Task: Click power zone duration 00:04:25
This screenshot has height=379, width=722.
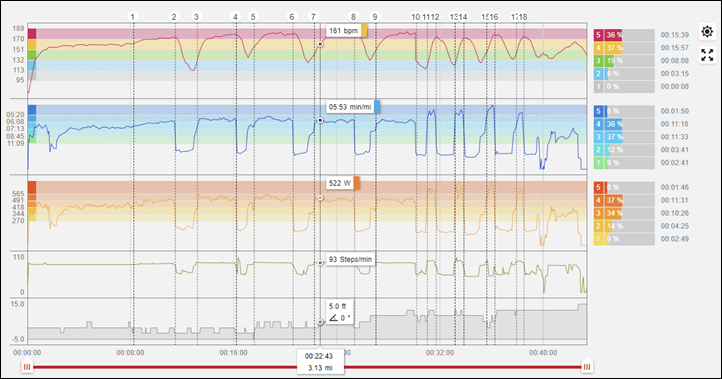Action: click(x=675, y=226)
